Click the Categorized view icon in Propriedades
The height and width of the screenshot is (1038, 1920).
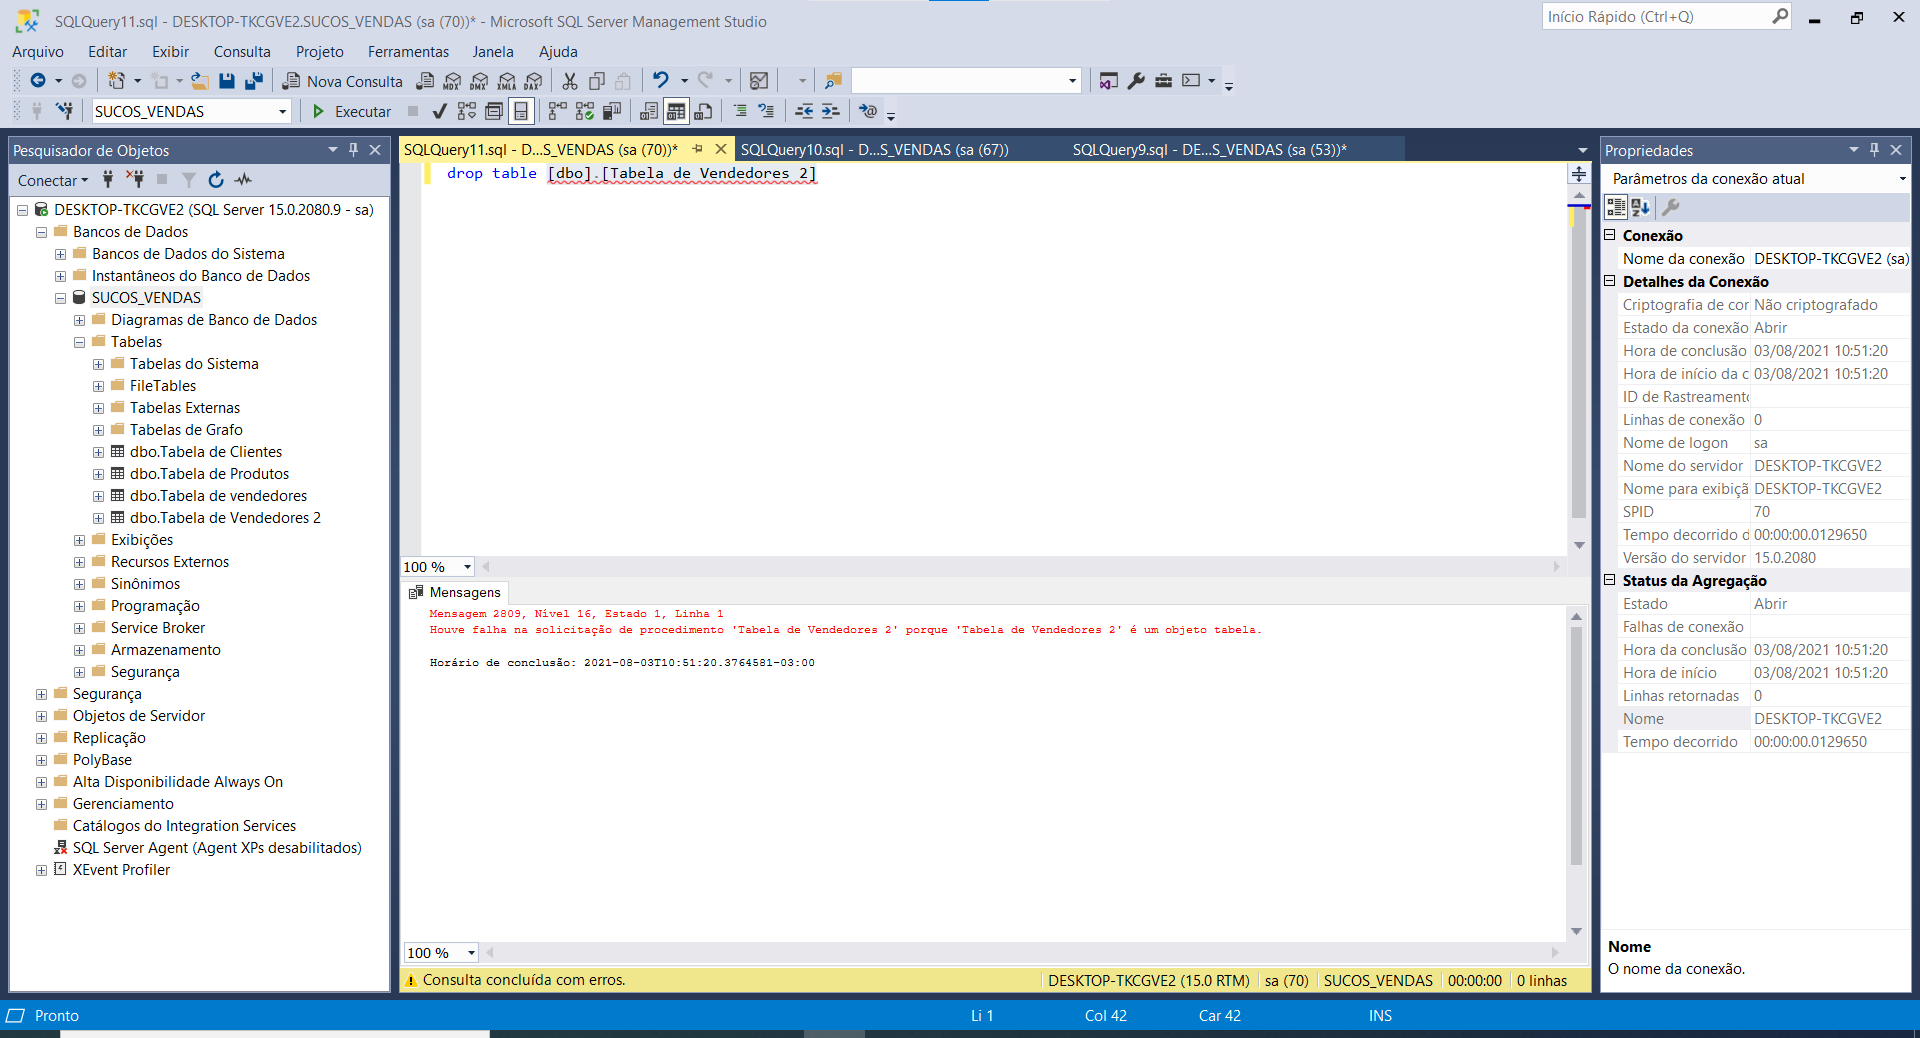1616,207
